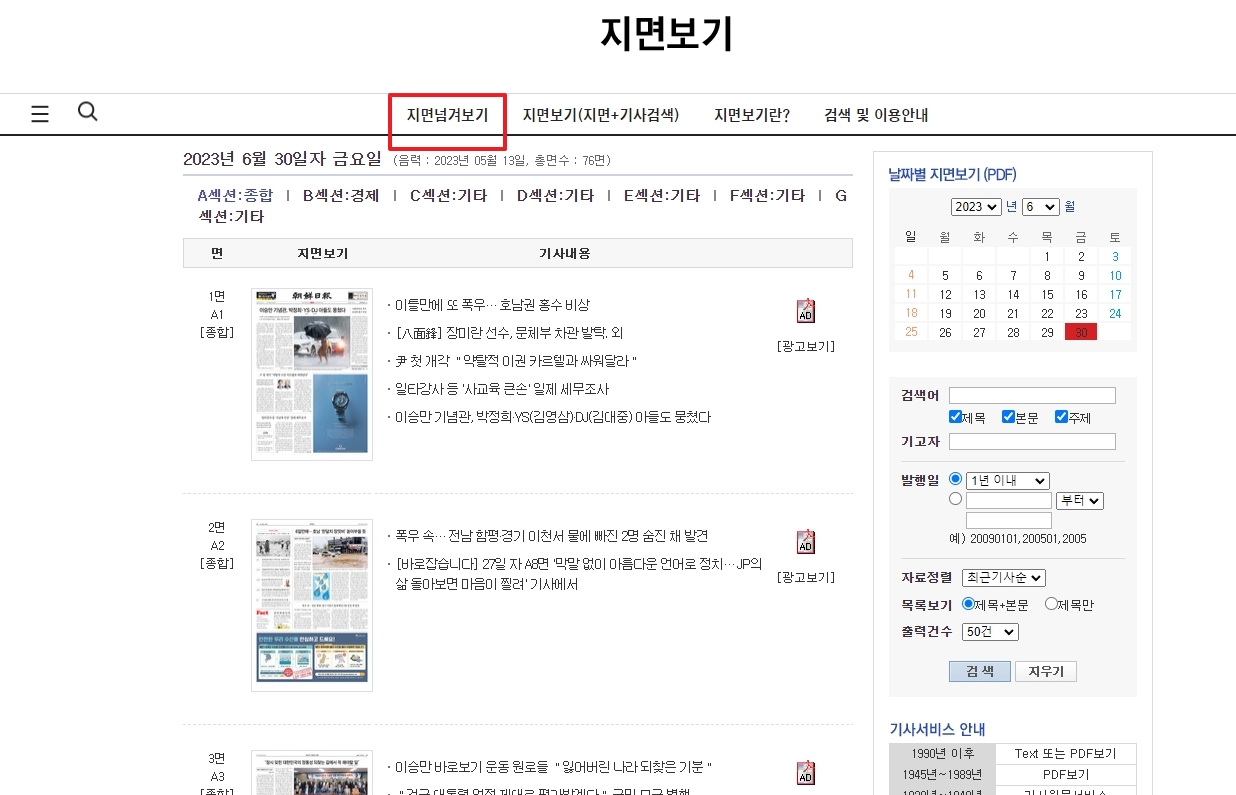The image size is (1236, 795).
Task: Open the 자료정렬 dropdown (최근기사순)
Action: pos(1003,577)
